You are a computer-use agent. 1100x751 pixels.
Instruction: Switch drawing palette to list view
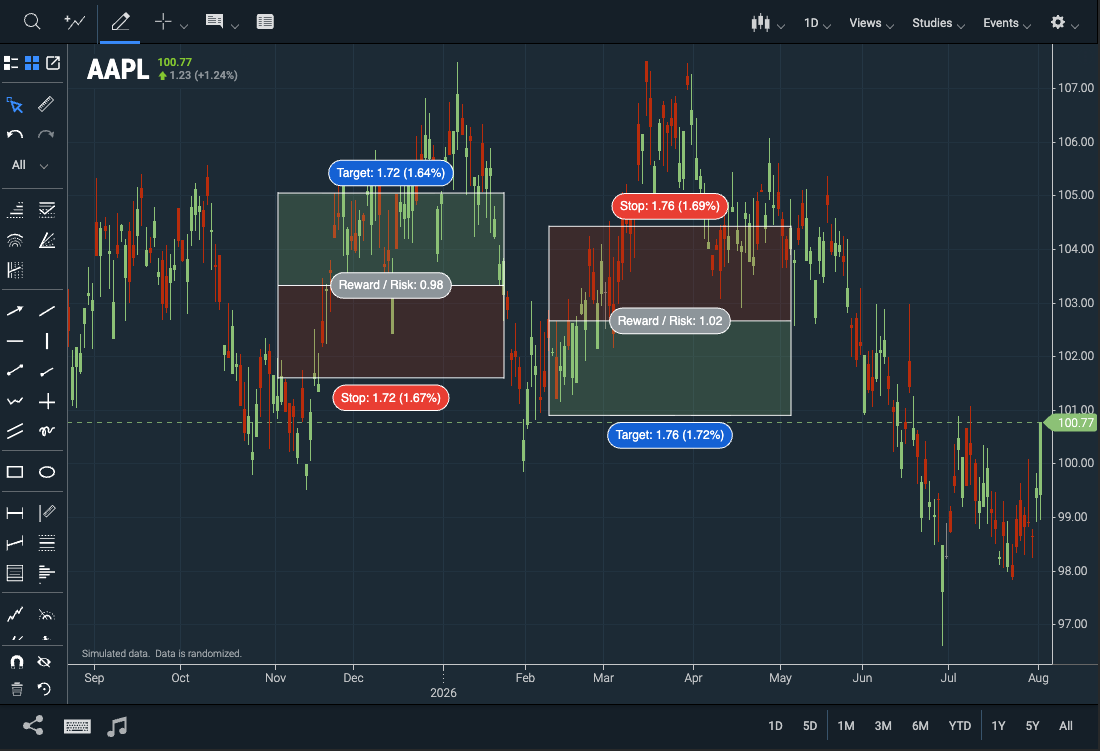(11, 63)
